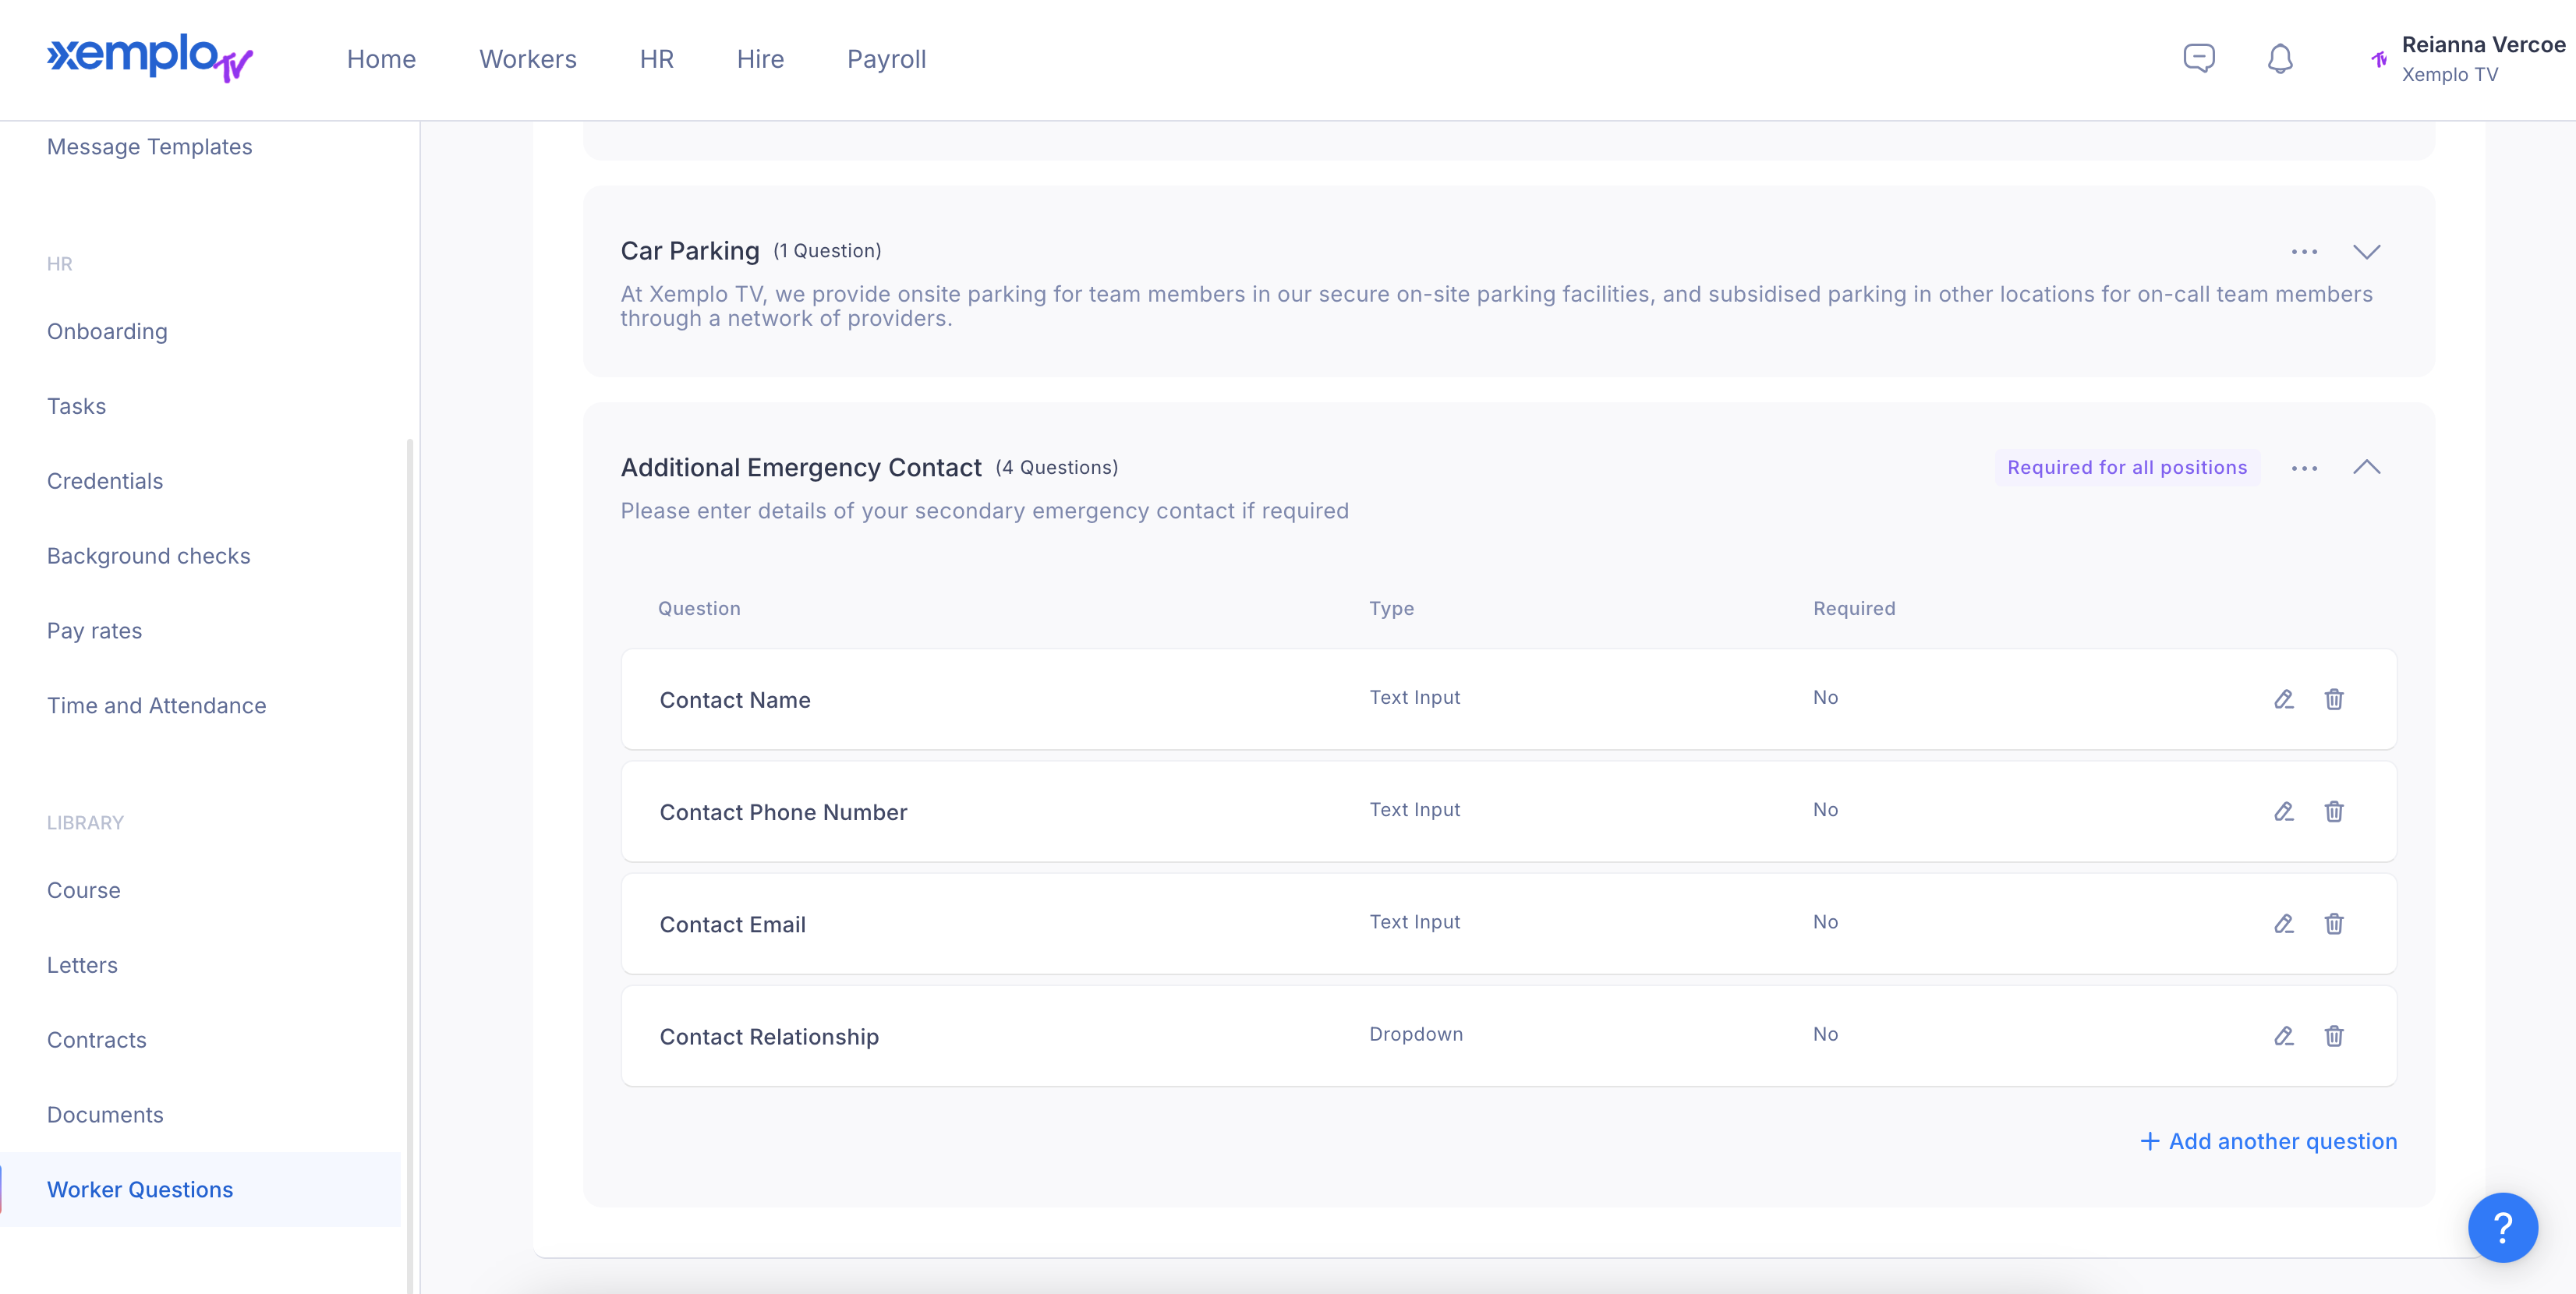The width and height of the screenshot is (2576, 1294).
Task: Open Contracts in the sidebar
Action: coord(96,1040)
